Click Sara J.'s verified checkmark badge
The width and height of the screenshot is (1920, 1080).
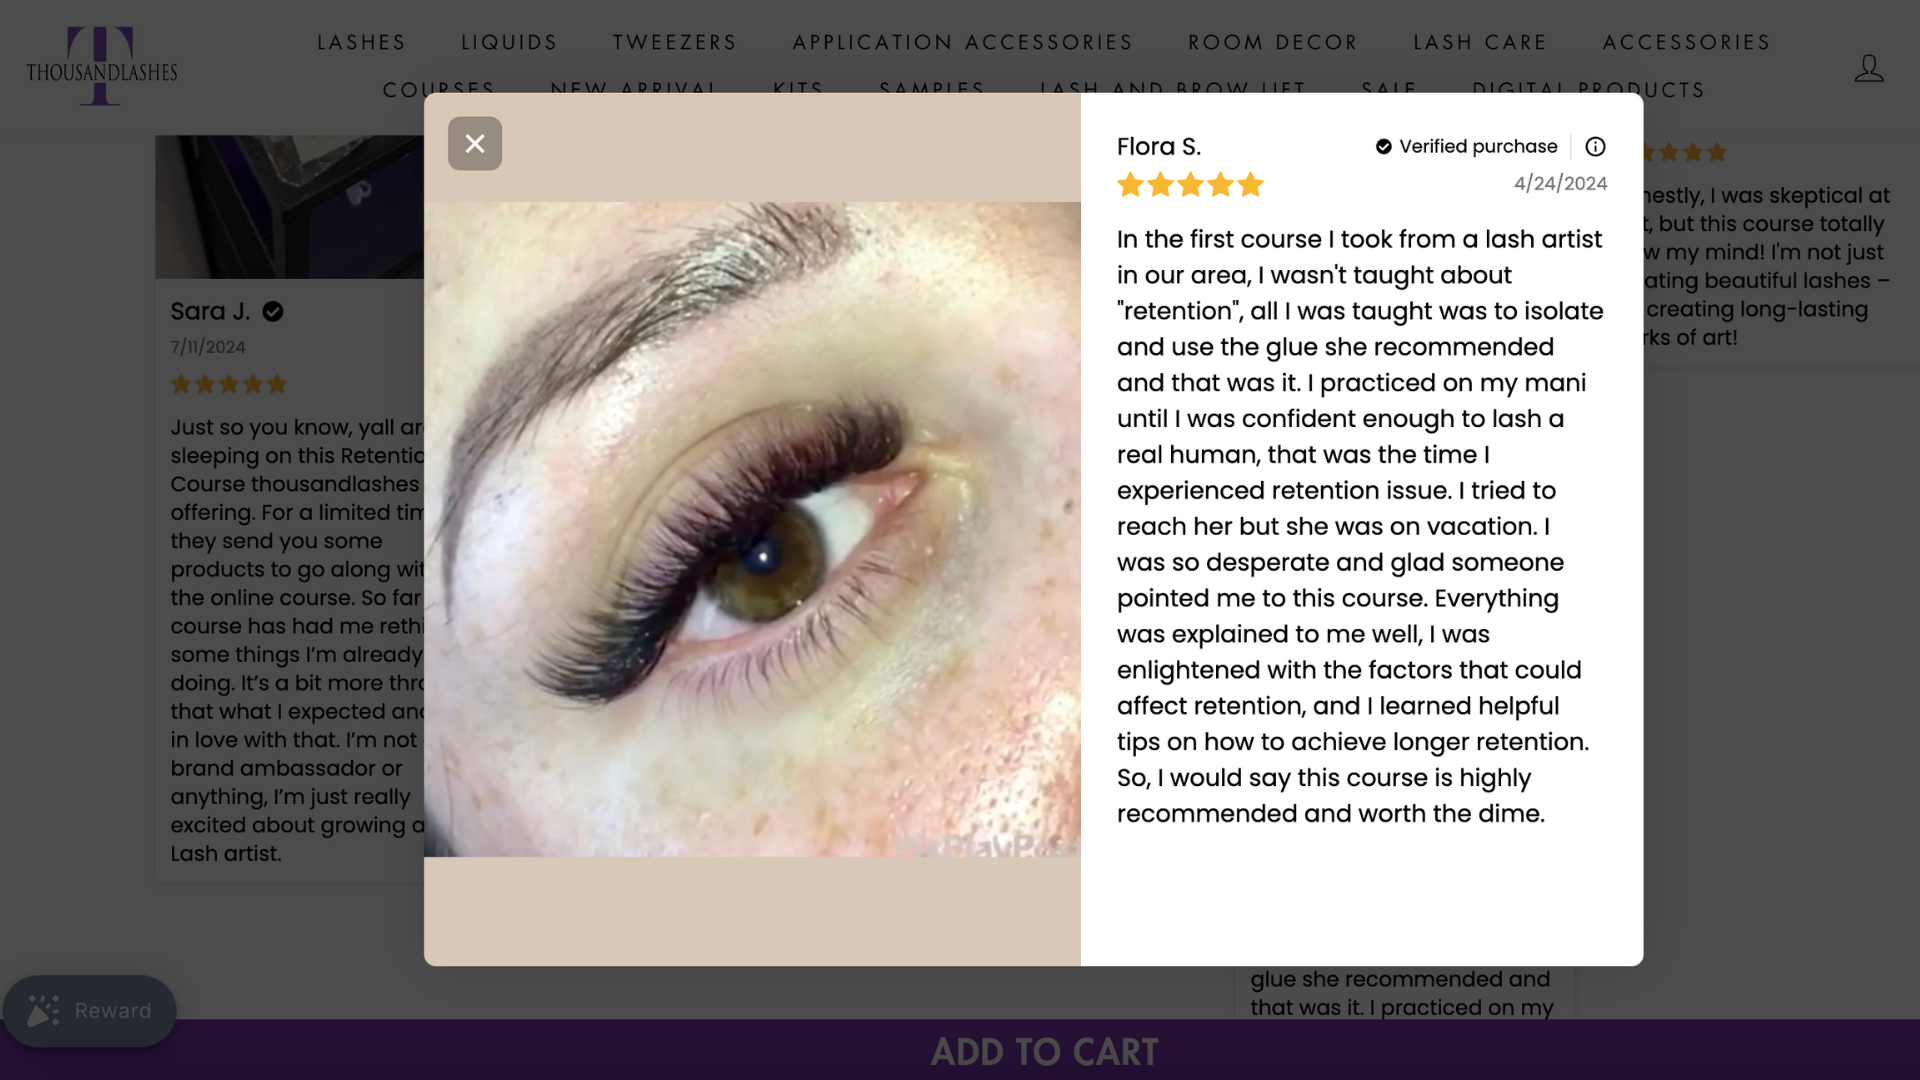(x=272, y=312)
